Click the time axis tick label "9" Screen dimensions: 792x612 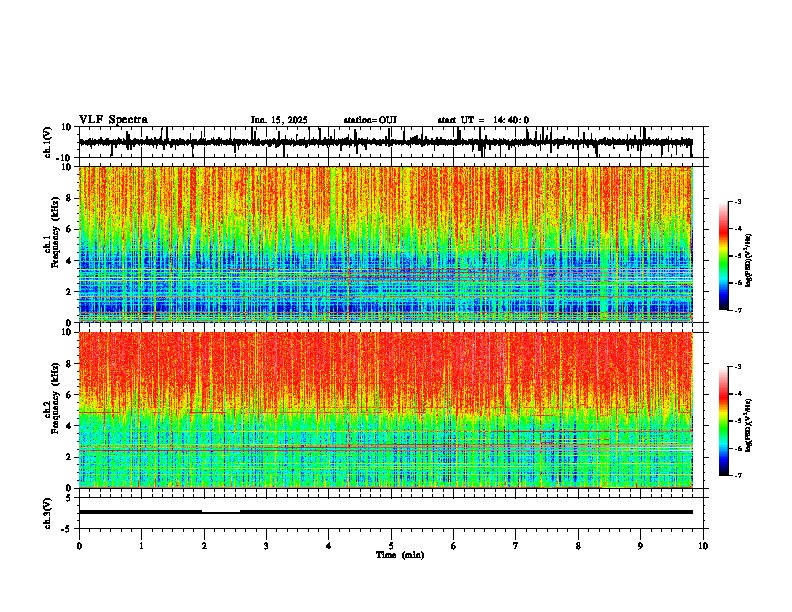[x=640, y=546]
